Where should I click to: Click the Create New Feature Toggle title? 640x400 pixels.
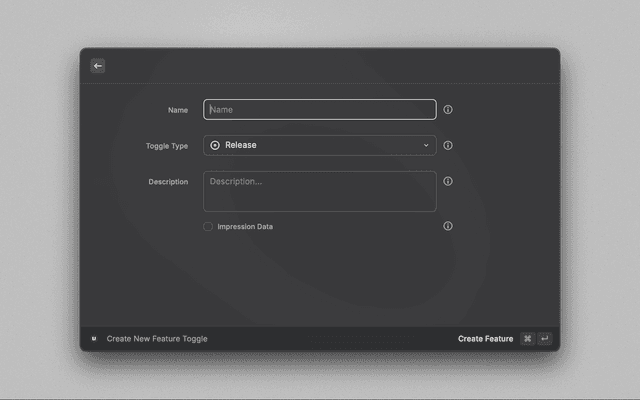pos(157,339)
